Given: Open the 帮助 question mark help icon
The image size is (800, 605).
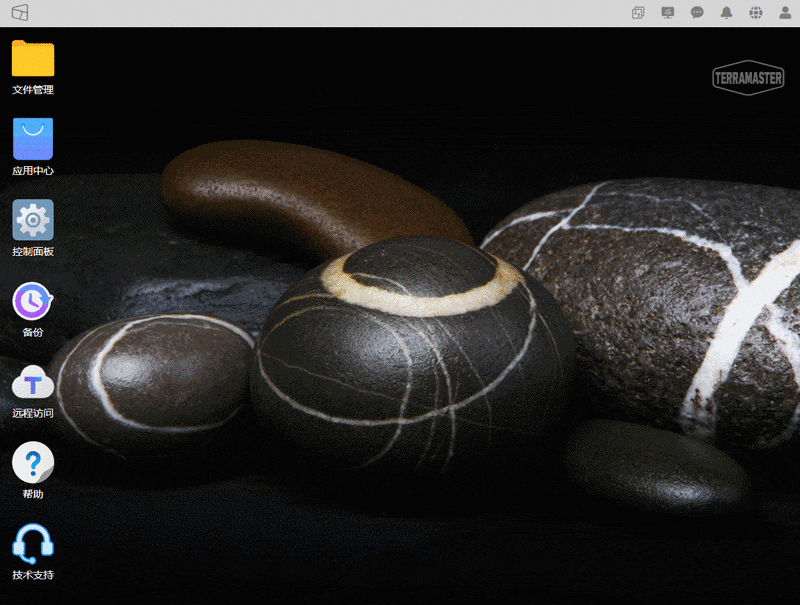Looking at the screenshot, I should coord(33,463).
